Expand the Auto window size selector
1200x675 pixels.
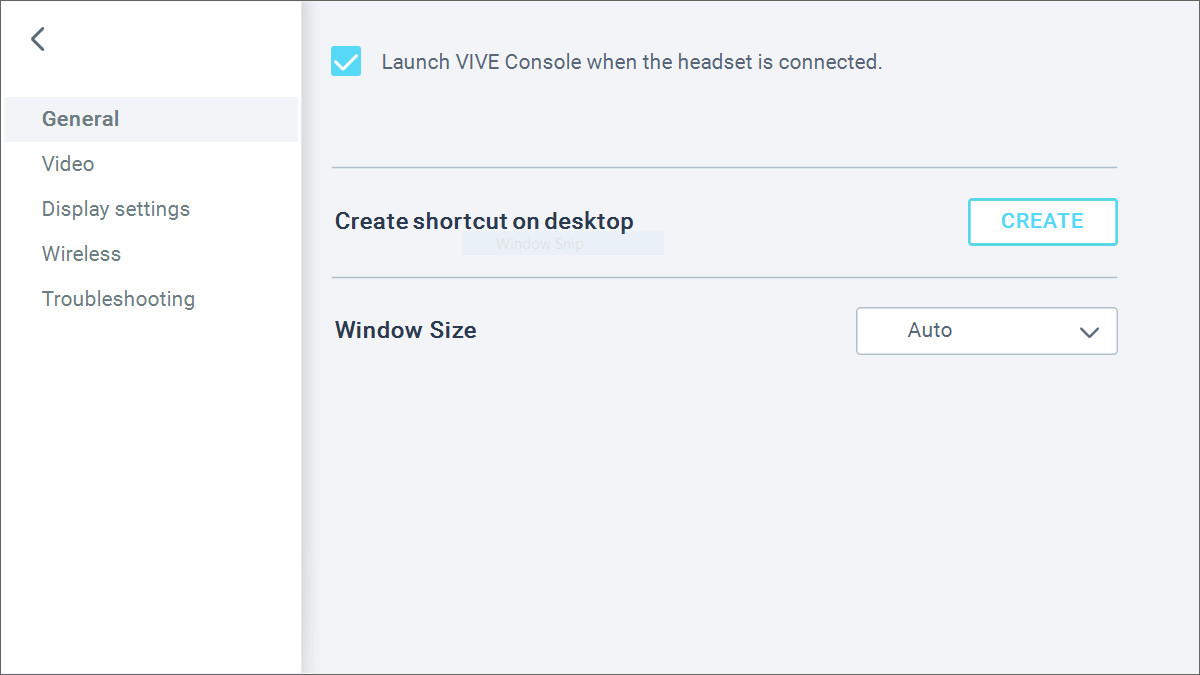coord(986,331)
